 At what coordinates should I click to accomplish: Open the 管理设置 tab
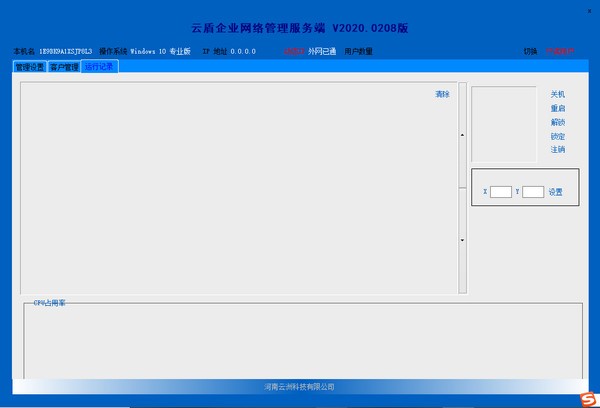(30, 67)
